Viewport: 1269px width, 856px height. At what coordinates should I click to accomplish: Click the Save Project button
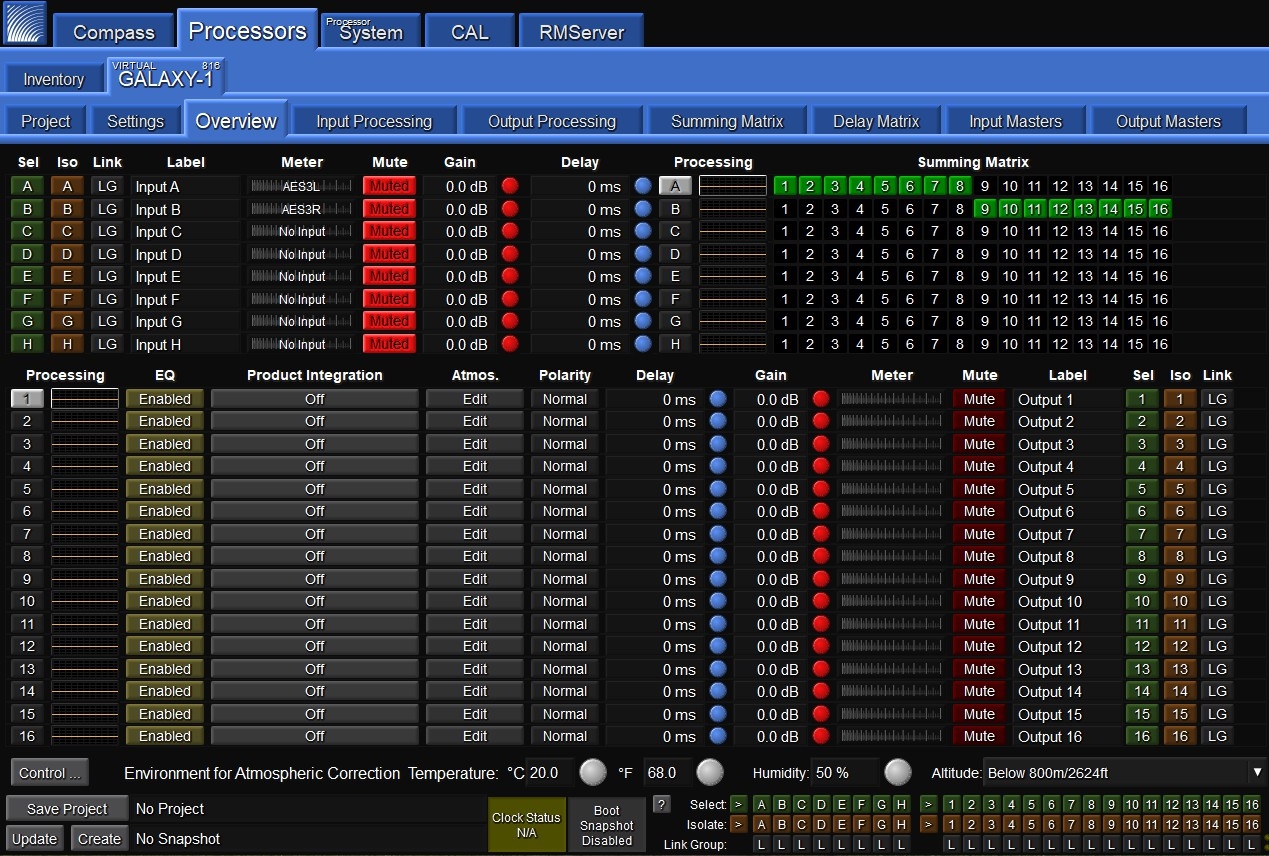(x=67, y=809)
